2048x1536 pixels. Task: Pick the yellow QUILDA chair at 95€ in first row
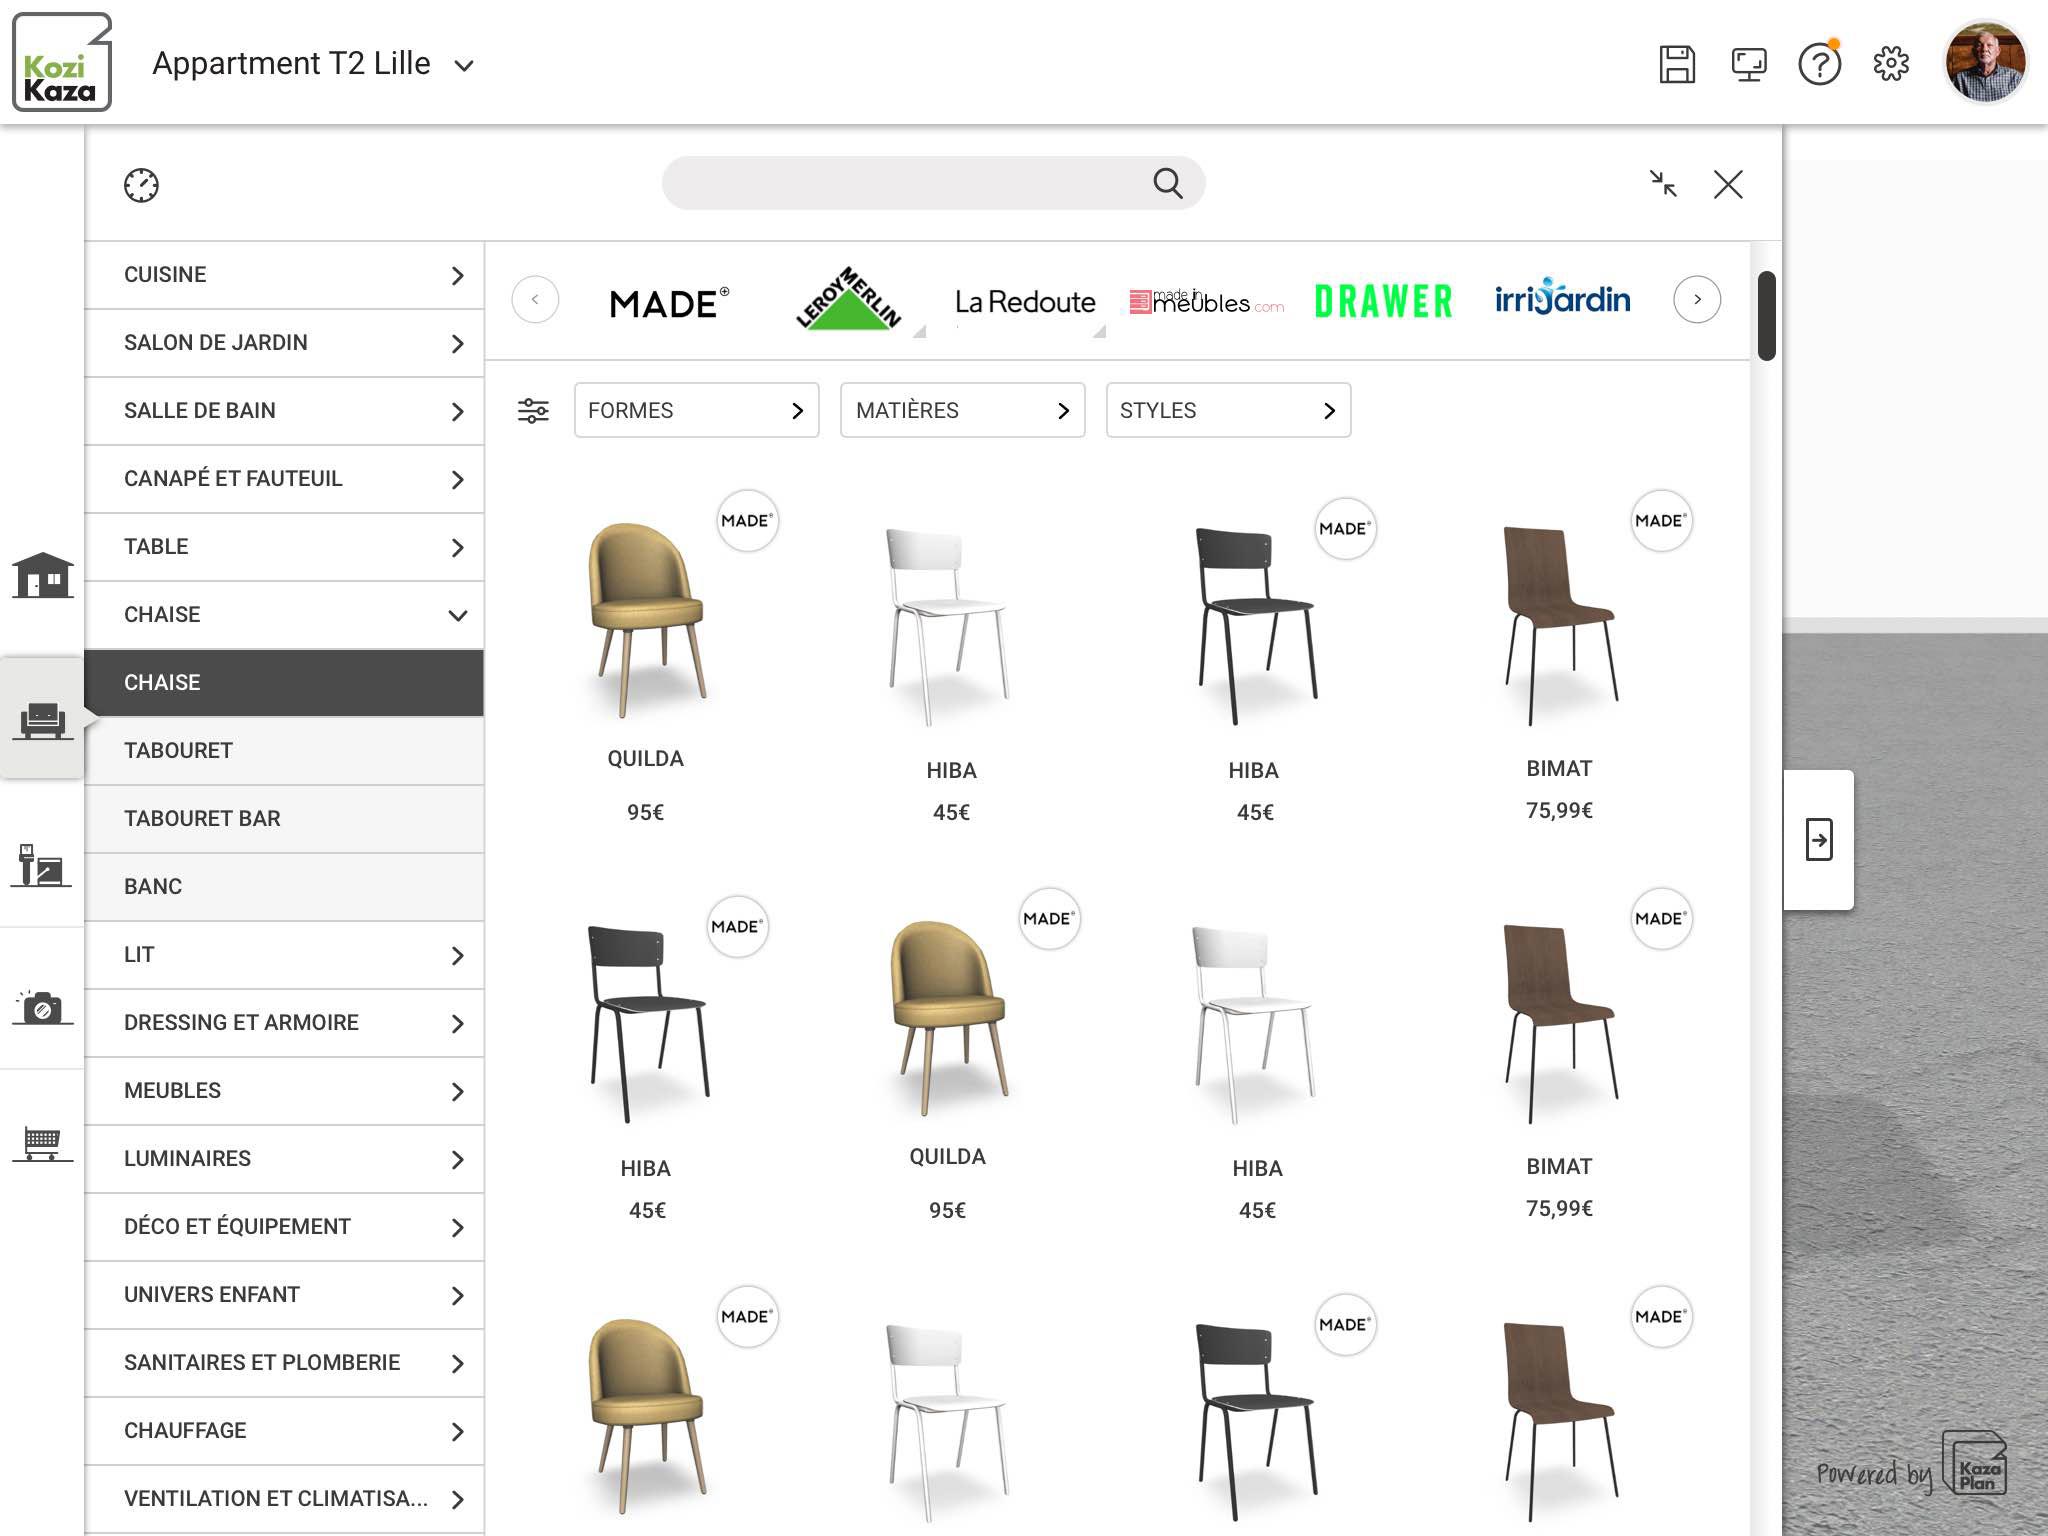click(x=646, y=620)
